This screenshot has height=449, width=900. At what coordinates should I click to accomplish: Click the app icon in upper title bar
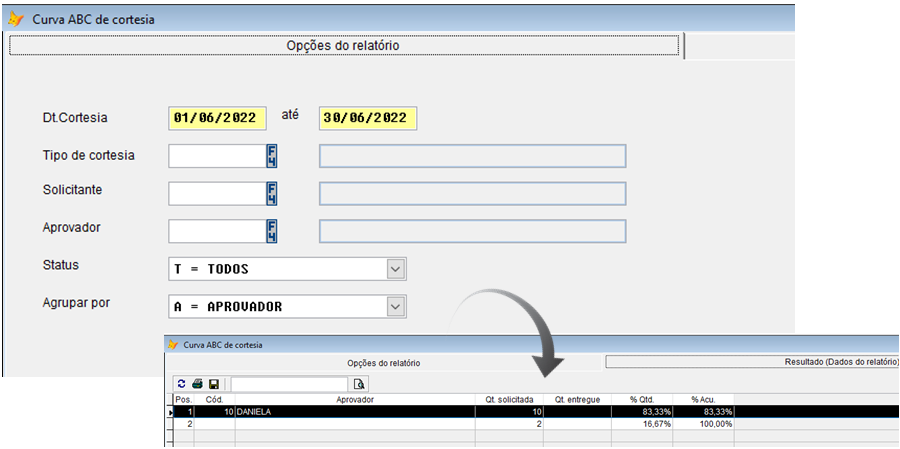click(x=16, y=19)
